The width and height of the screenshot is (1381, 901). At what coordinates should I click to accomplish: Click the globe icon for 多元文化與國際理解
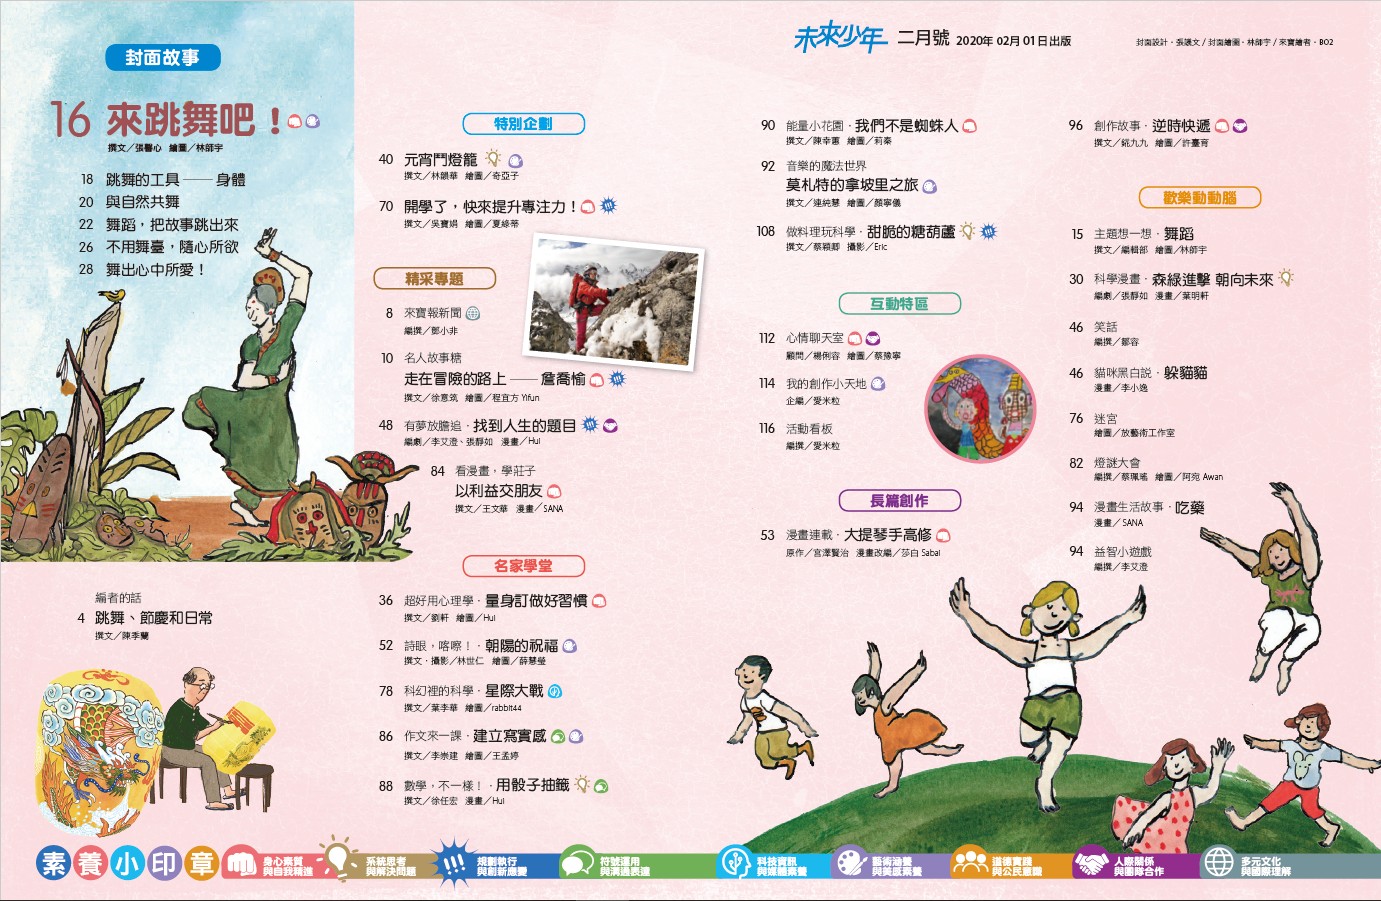tap(1219, 862)
